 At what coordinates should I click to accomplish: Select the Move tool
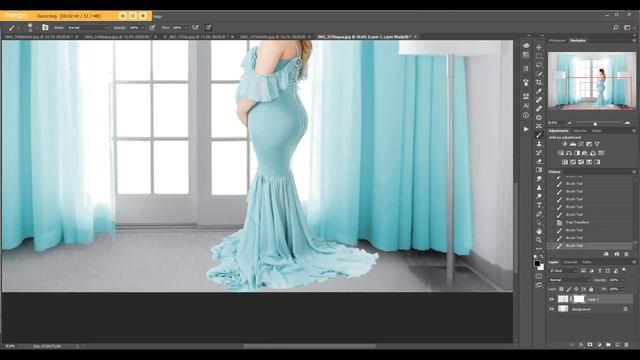click(539, 48)
